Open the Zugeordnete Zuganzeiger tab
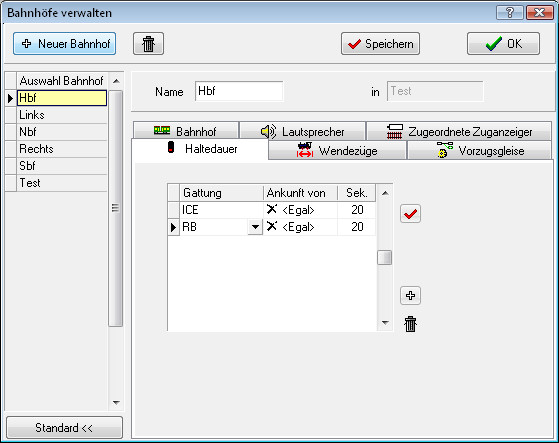The height and width of the screenshot is (443, 559). [x=459, y=131]
